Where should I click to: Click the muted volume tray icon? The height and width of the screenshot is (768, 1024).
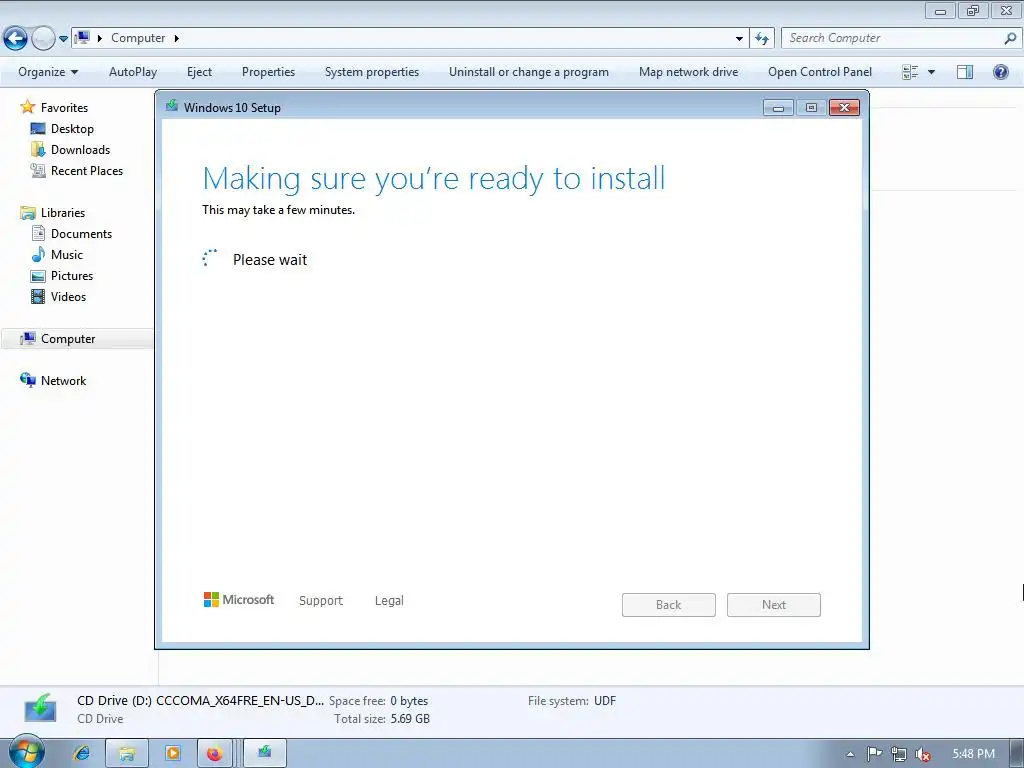[923, 754]
